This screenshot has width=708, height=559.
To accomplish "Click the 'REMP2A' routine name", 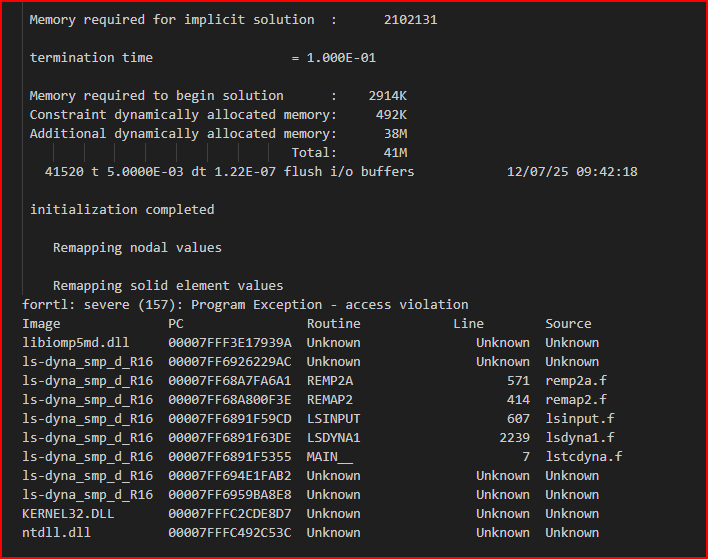I will coord(330,380).
